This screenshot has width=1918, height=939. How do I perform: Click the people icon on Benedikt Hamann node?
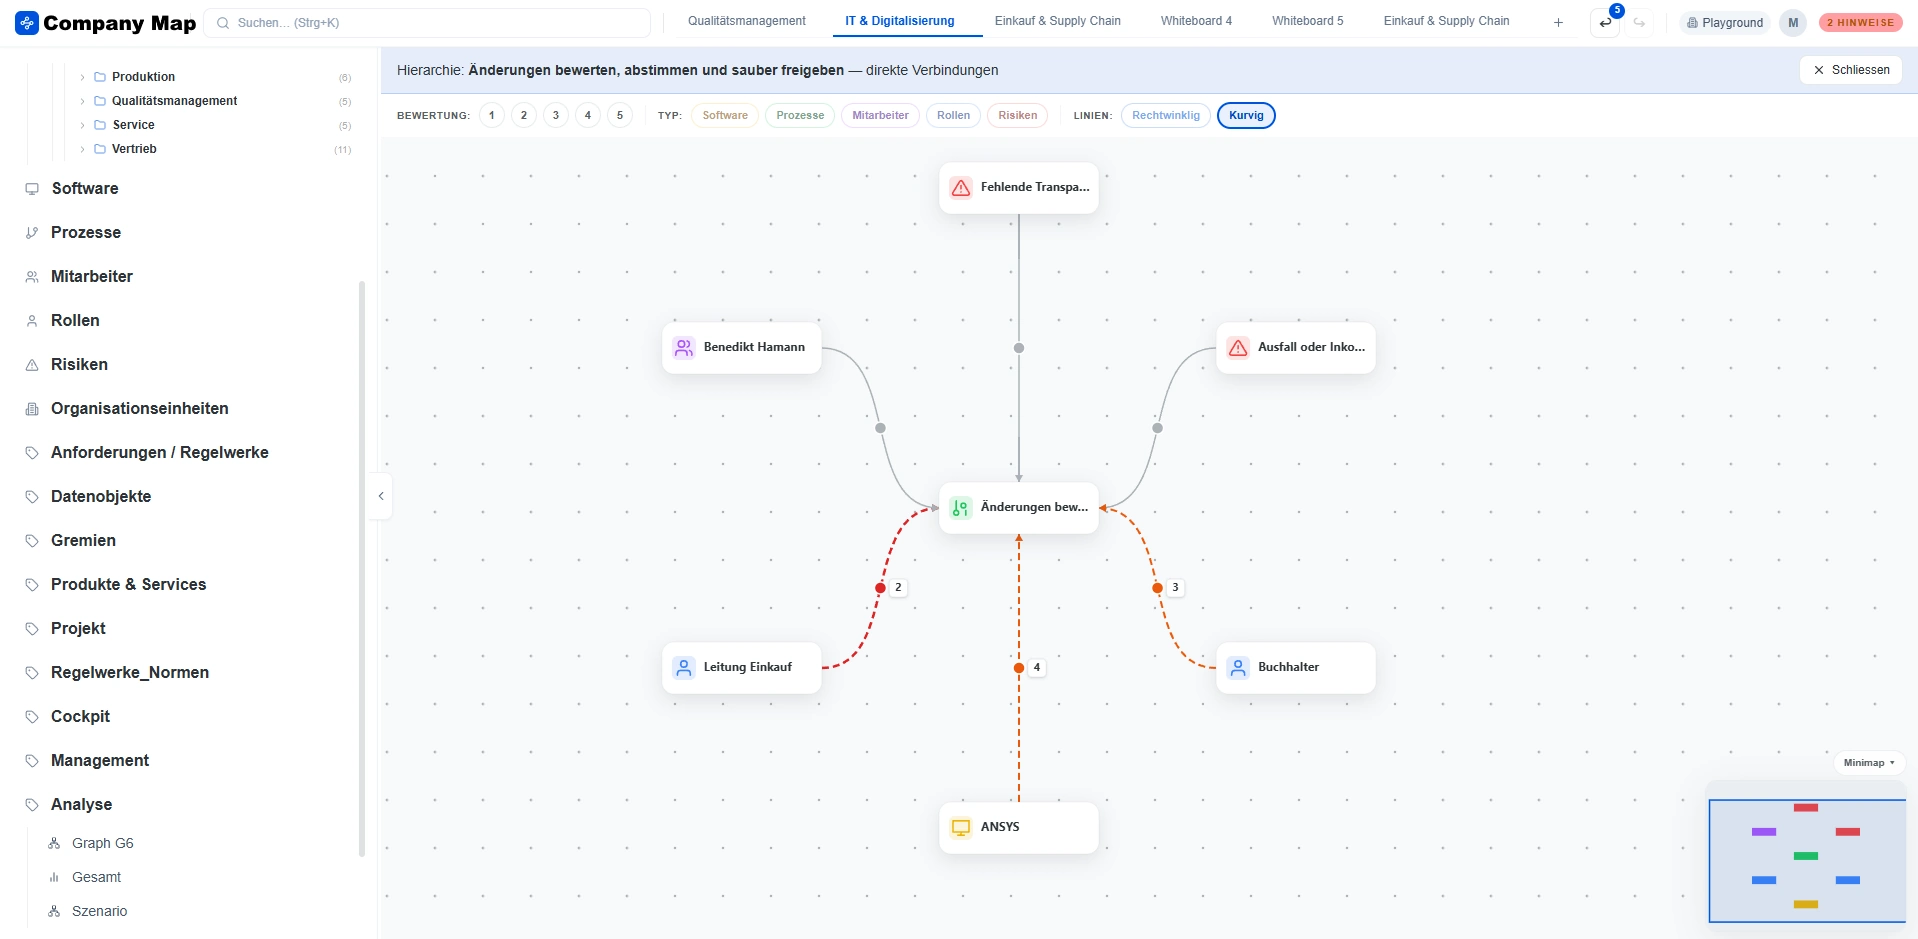coord(684,348)
